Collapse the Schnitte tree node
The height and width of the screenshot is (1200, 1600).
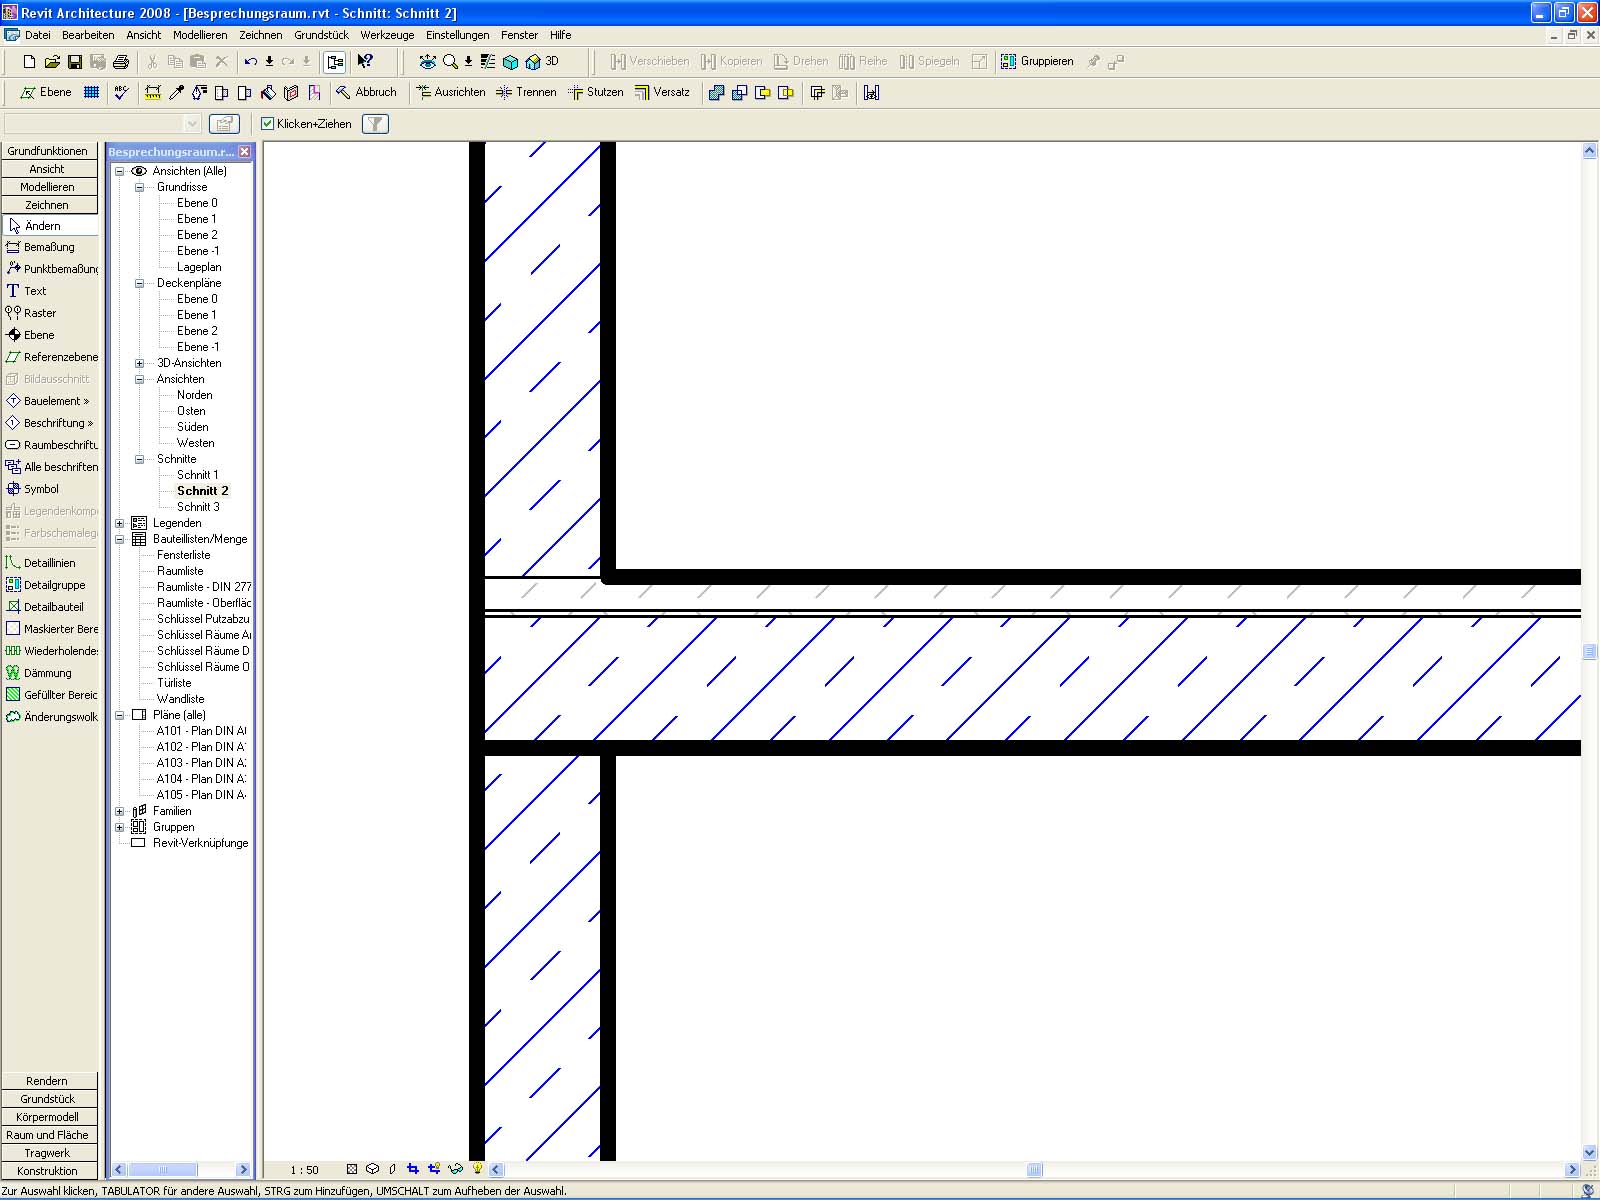(139, 459)
